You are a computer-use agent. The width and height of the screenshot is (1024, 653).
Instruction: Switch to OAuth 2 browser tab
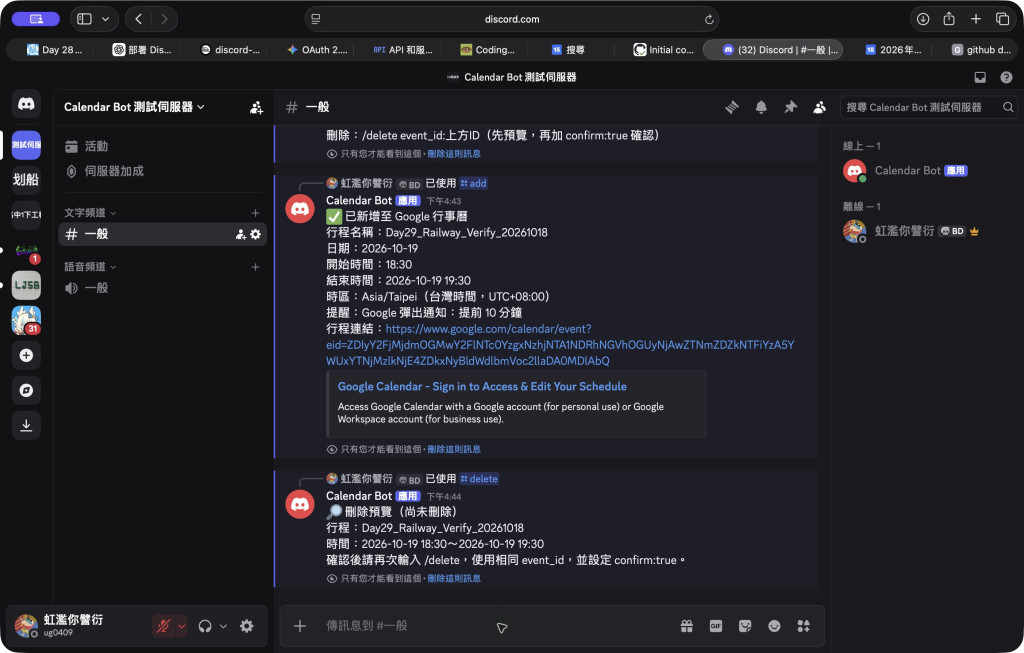(x=318, y=50)
